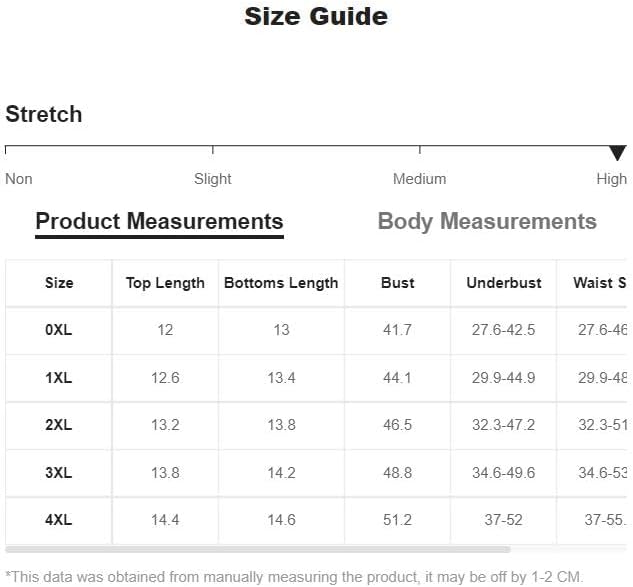Select the 3XL size row header
Image resolution: width=633 pixels, height=587 pixels.
(x=59, y=473)
